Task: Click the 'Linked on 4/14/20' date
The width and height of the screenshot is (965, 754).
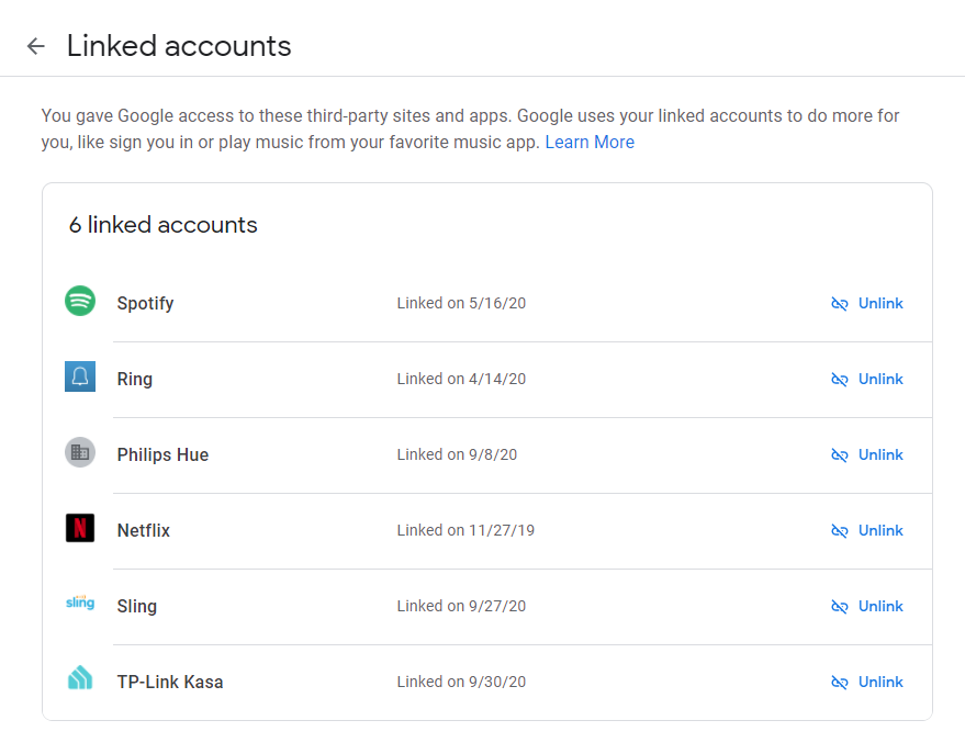Action: [x=462, y=379]
